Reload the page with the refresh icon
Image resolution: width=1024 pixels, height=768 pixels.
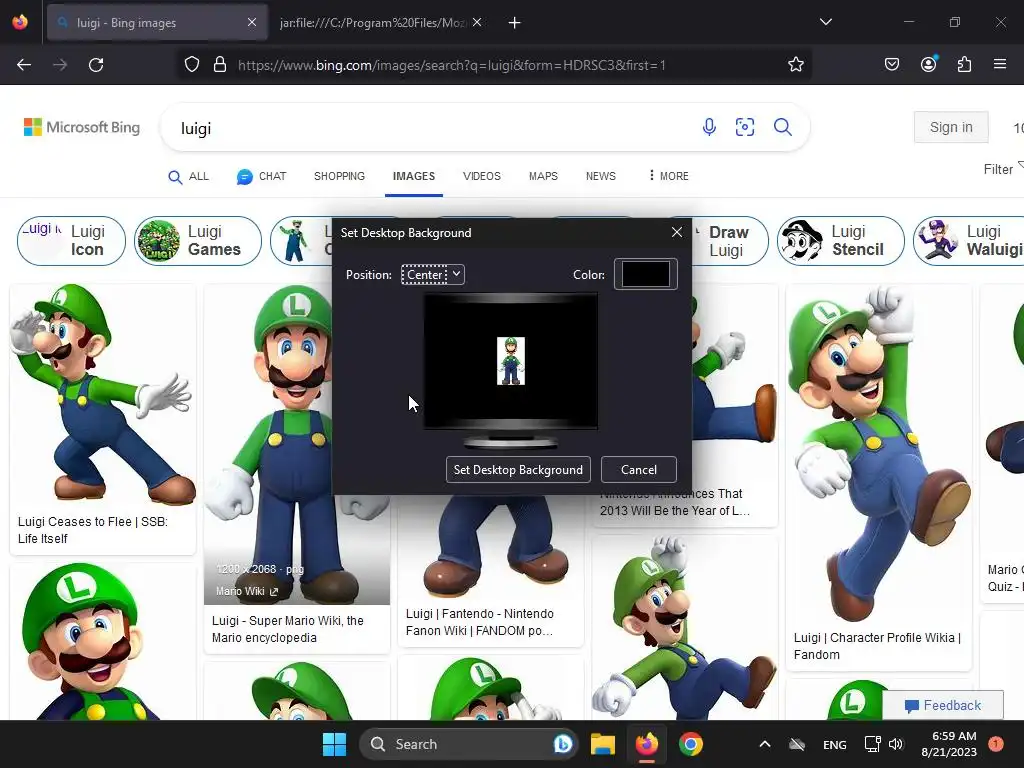coord(96,65)
